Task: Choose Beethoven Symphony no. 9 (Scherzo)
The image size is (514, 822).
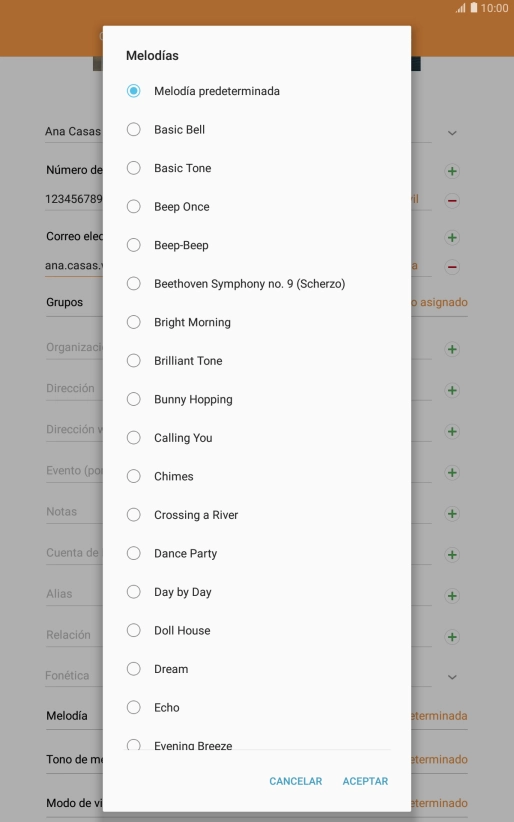Action: coord(257,284)
